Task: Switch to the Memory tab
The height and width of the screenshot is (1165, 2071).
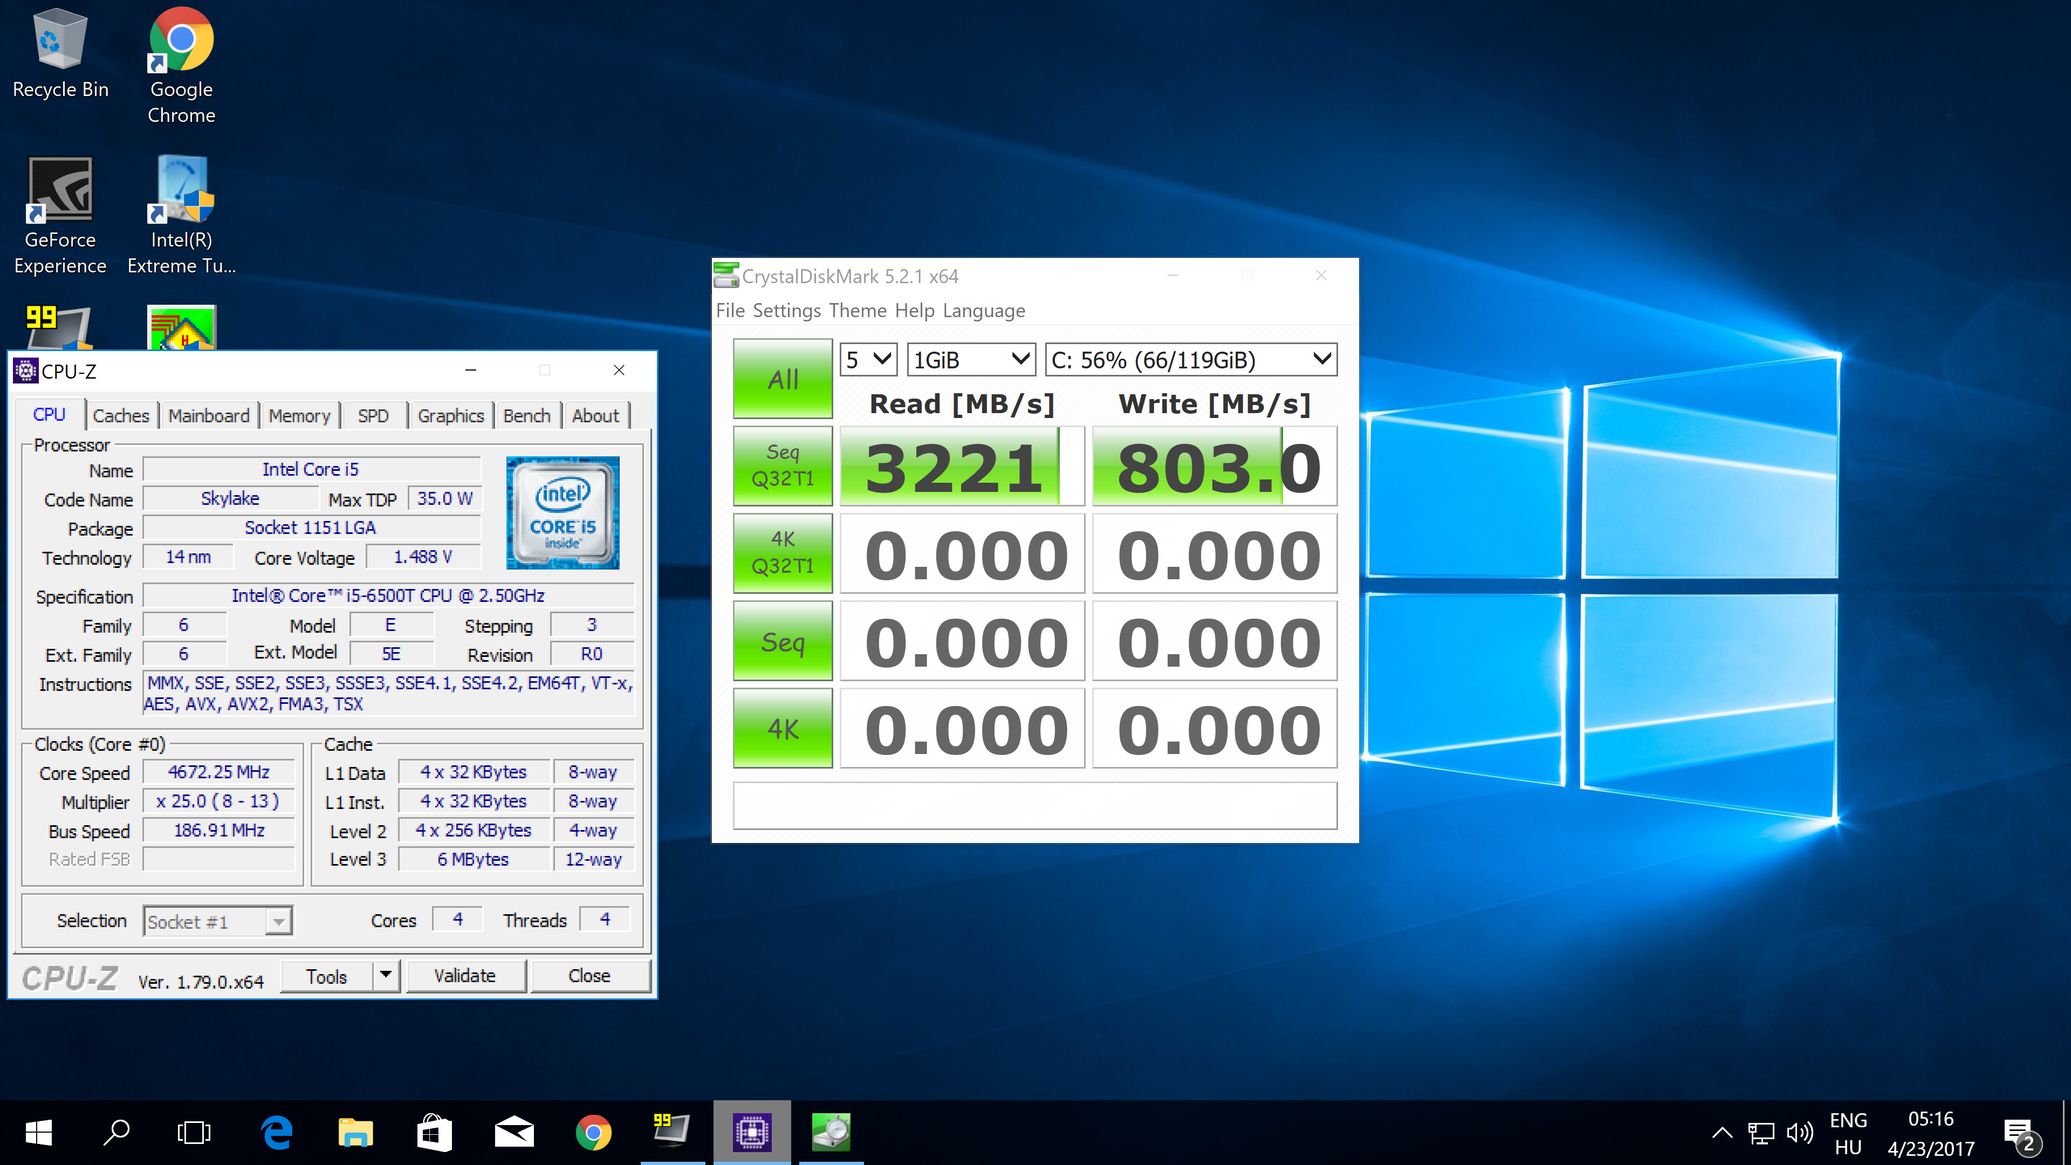Action: (299, 416)
